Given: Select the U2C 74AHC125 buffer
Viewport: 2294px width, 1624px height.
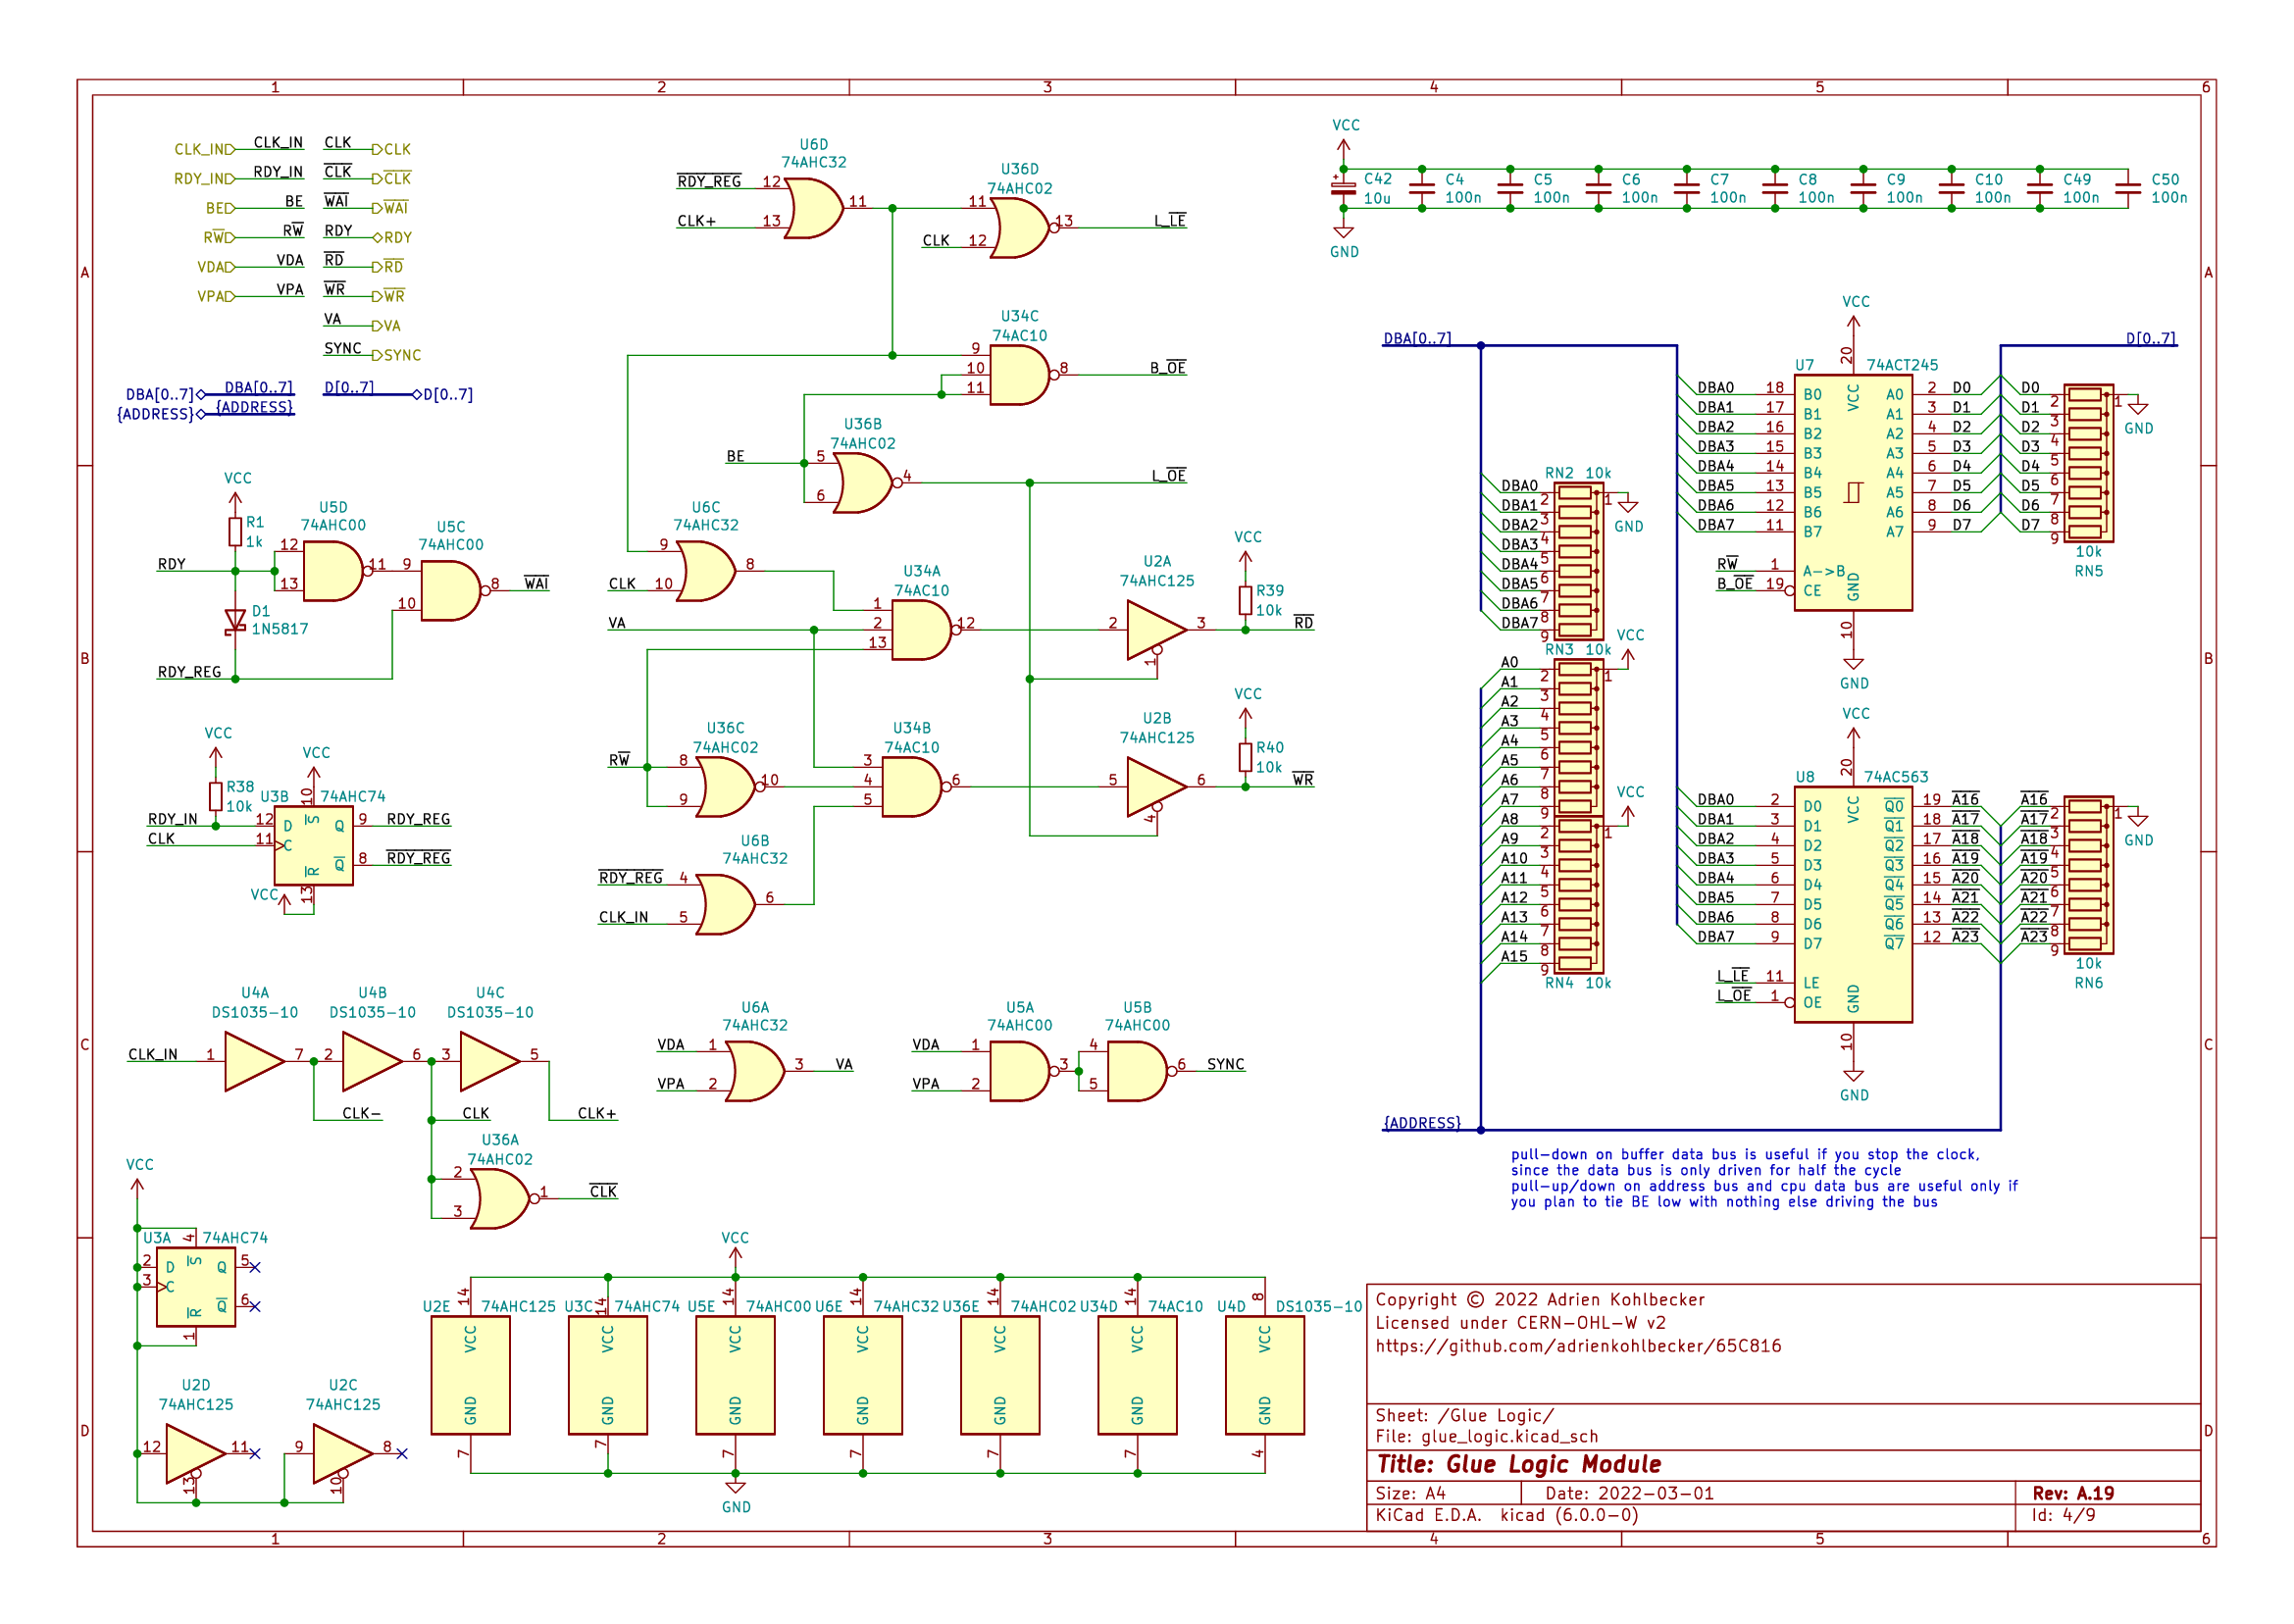Looking at the screenshot, I should 343,1454.
